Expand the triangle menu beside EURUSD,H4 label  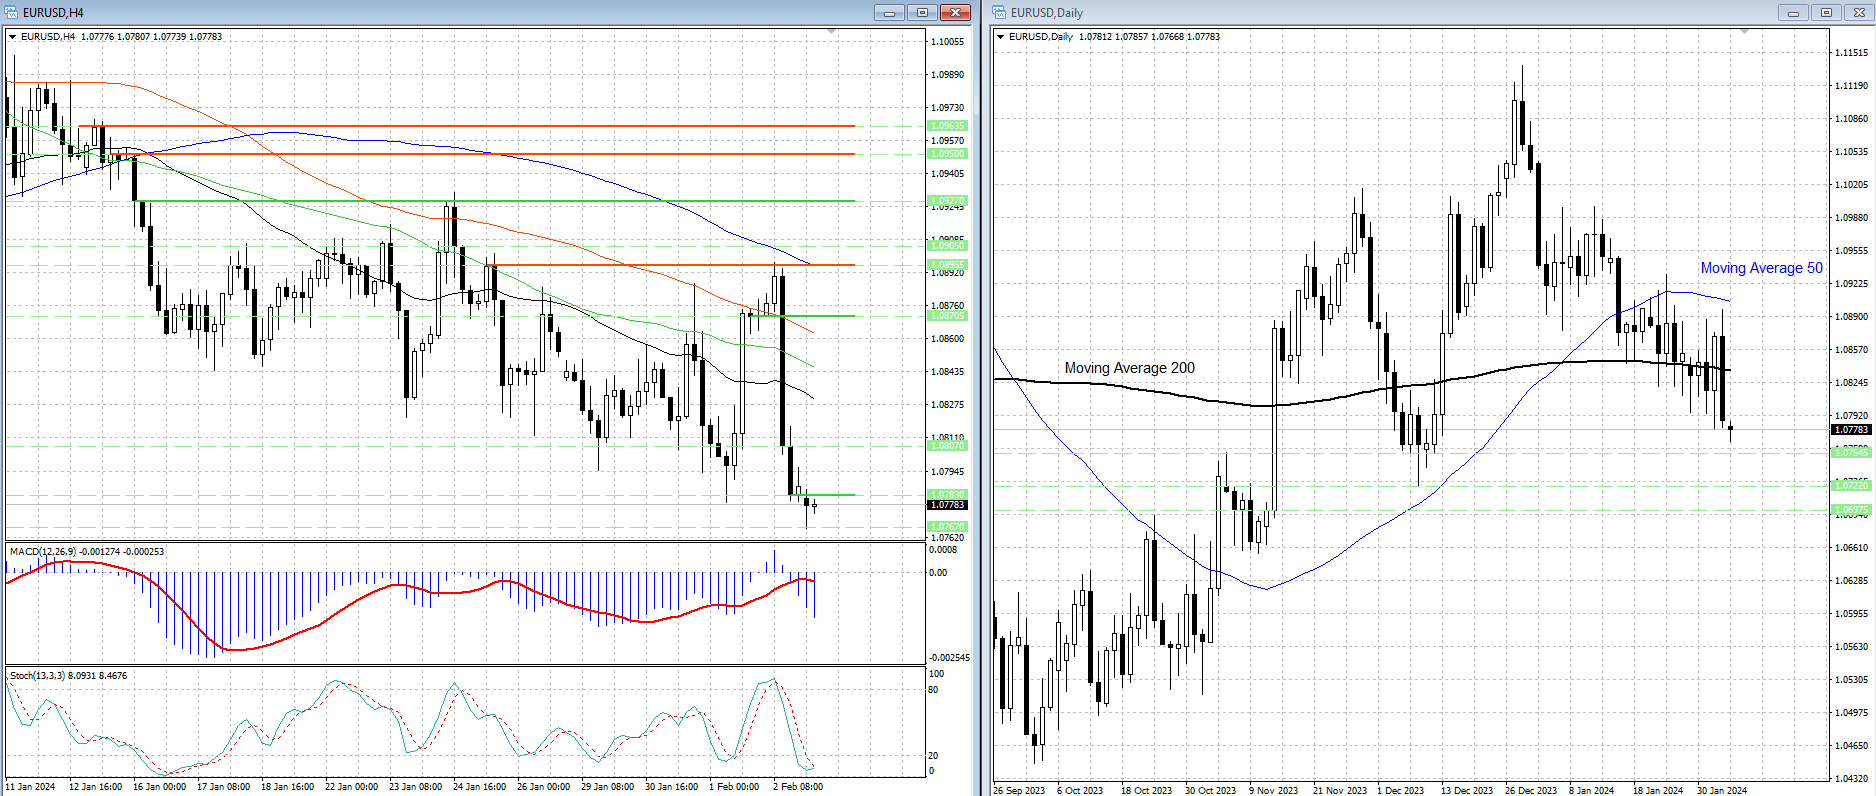(13, 37)
